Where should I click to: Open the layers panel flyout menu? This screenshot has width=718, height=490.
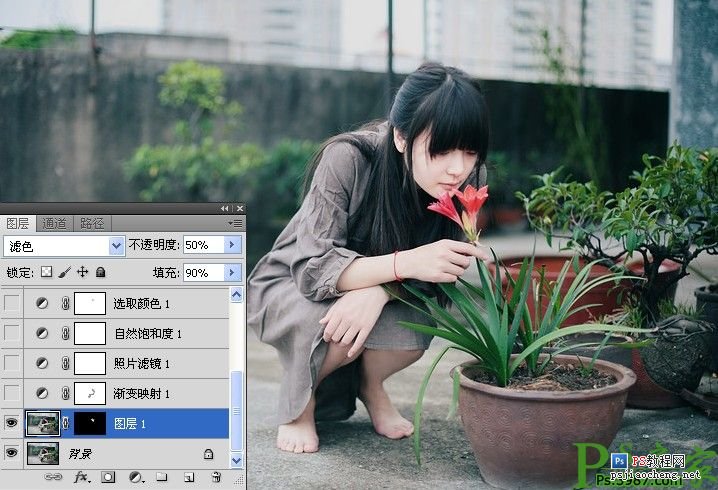coord(235,223)
